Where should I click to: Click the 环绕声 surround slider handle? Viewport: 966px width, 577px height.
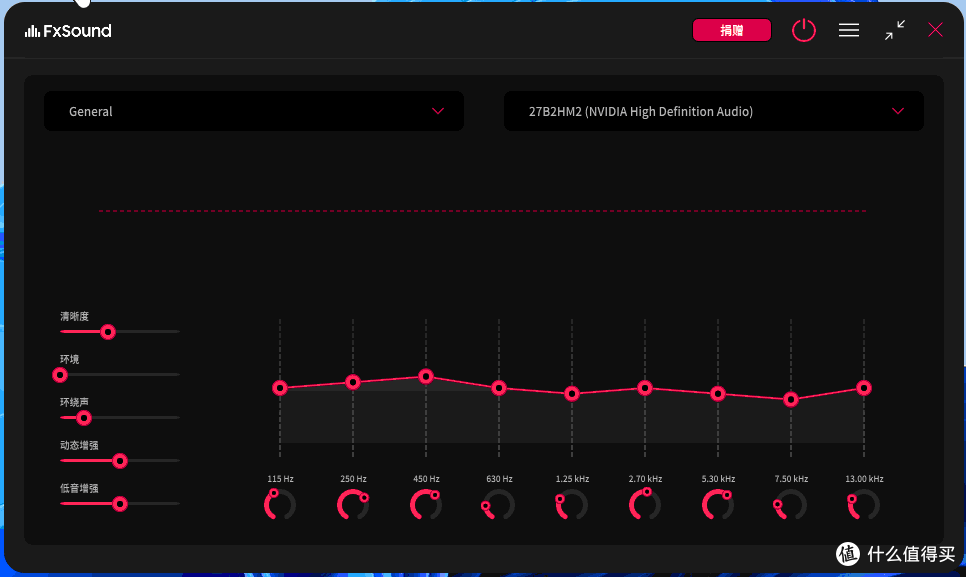point(84,418)
